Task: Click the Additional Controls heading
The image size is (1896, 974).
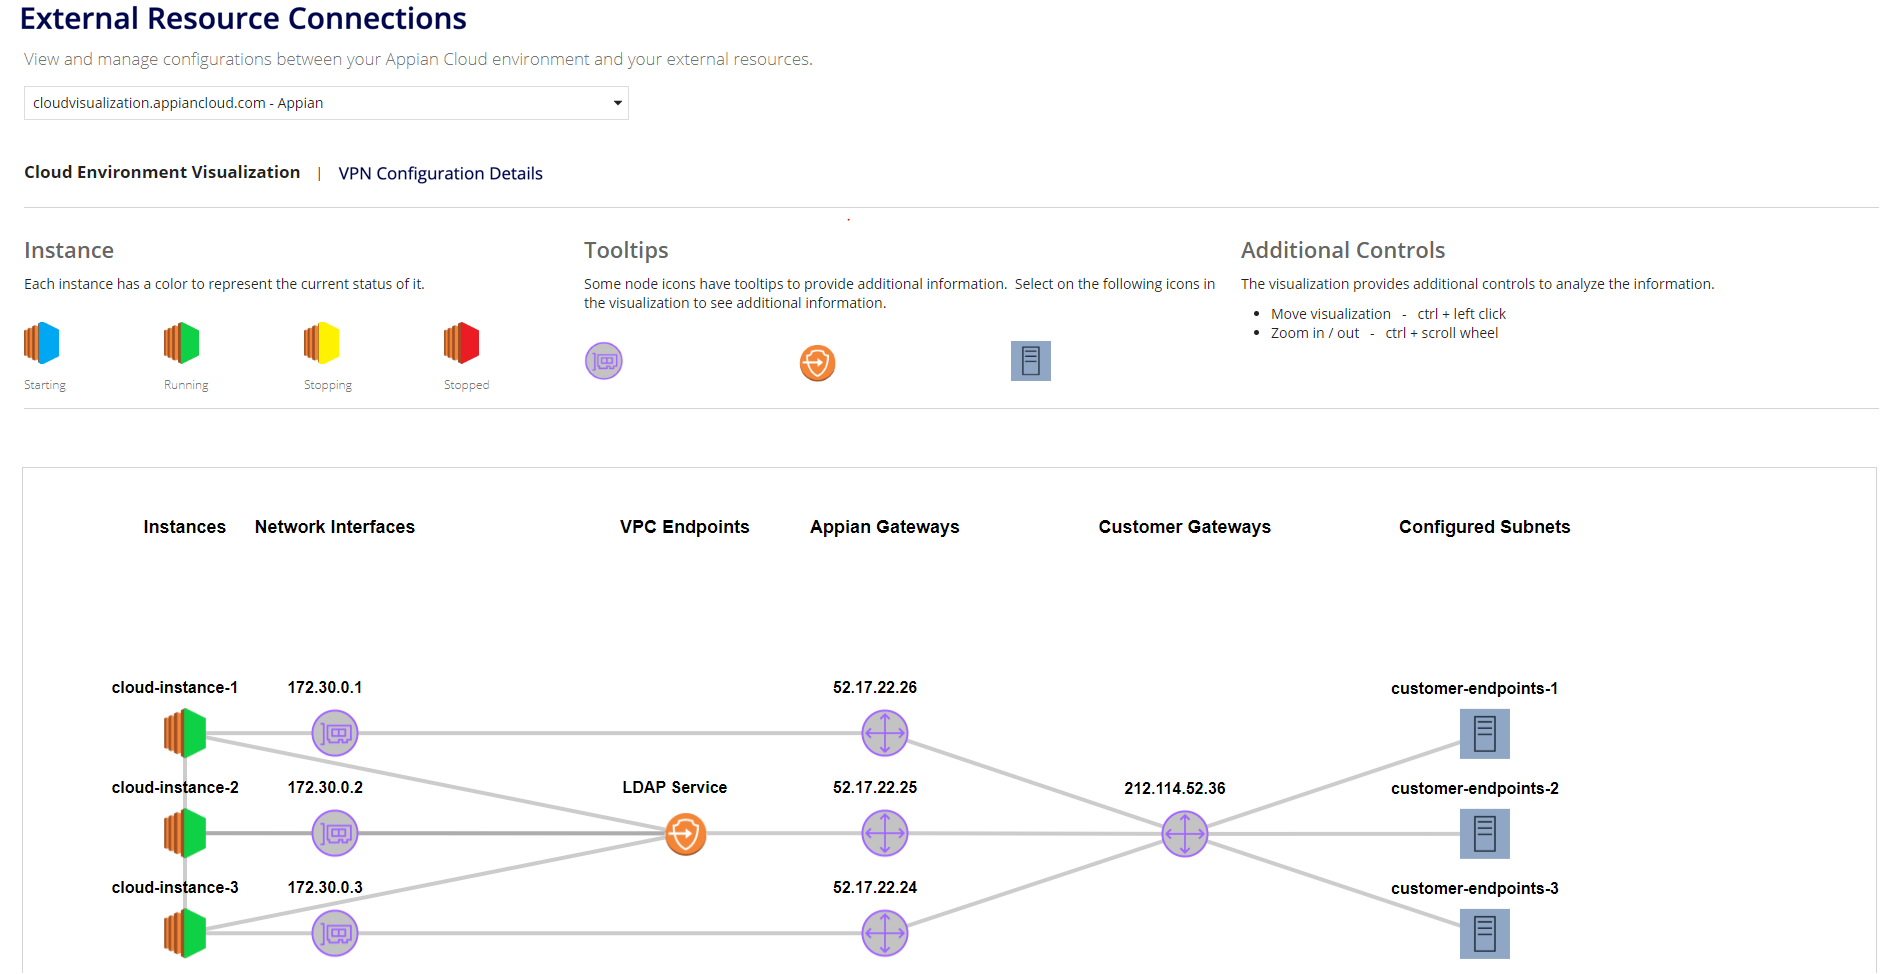Action: [x=1343, y=250]
